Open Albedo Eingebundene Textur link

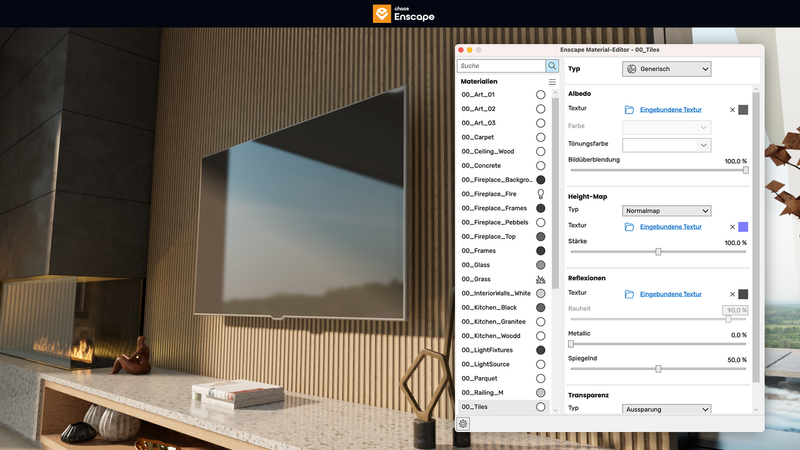pyautogui.click(x=670, y=110)
